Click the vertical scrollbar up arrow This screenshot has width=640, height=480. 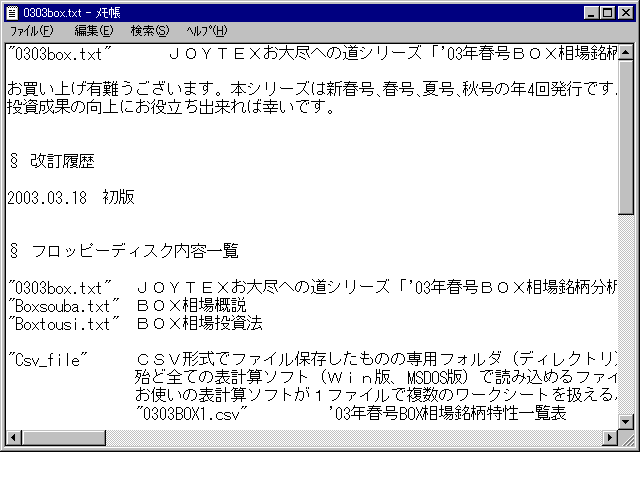[625, 52]
